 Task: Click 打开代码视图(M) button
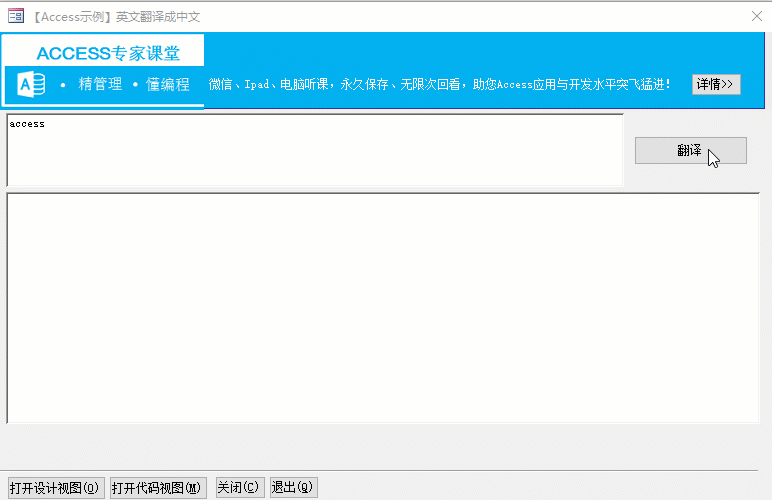click(158, 488)
